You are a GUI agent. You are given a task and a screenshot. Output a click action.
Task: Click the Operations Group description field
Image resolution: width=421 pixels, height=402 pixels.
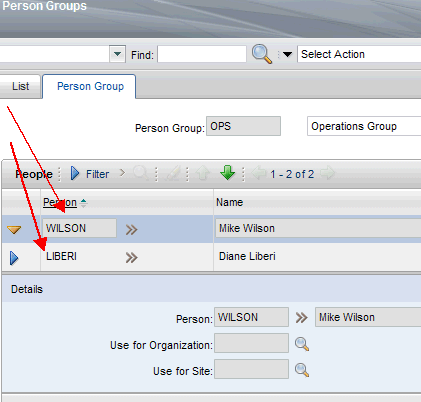[x=364, y=126]
